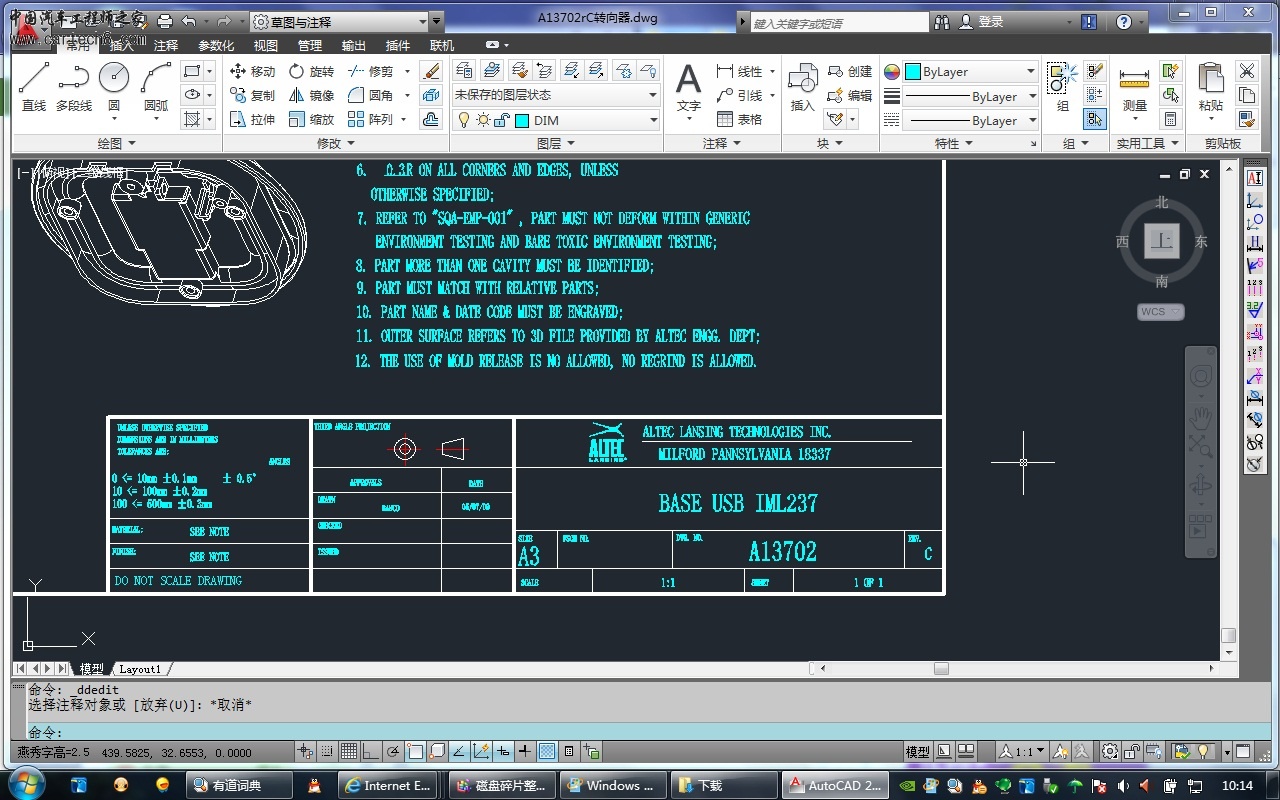Open the Layout1 tab

140,669
